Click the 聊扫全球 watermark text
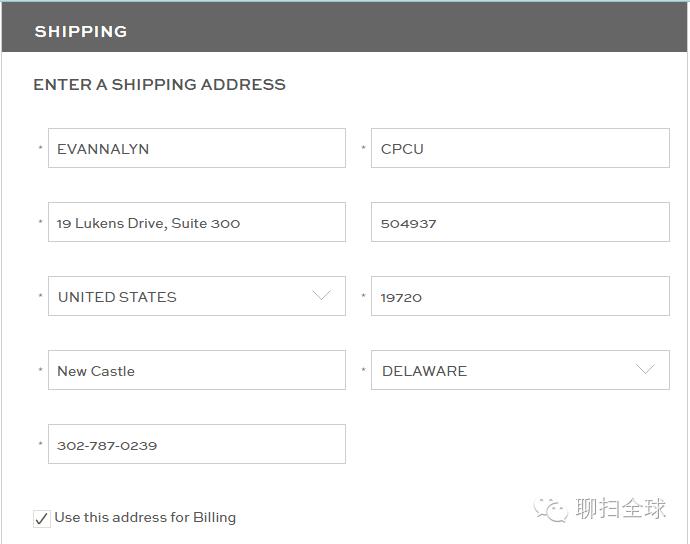 click(620, 509)
